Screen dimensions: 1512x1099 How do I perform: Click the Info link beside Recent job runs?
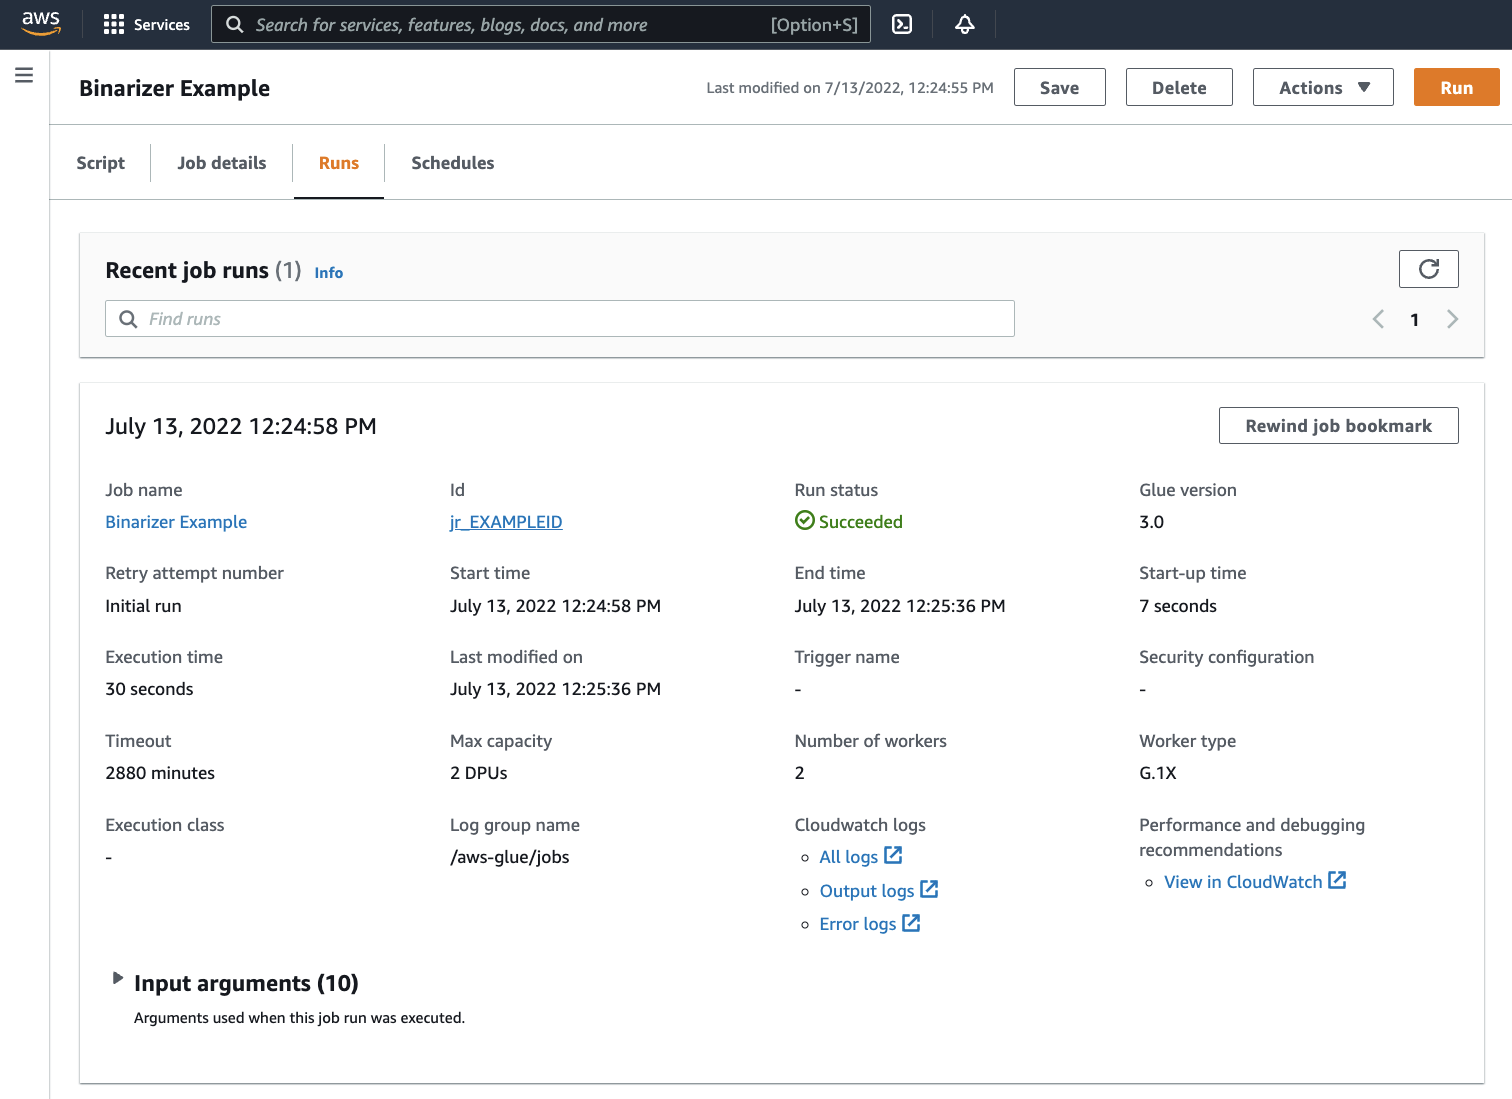click(328, 273)
